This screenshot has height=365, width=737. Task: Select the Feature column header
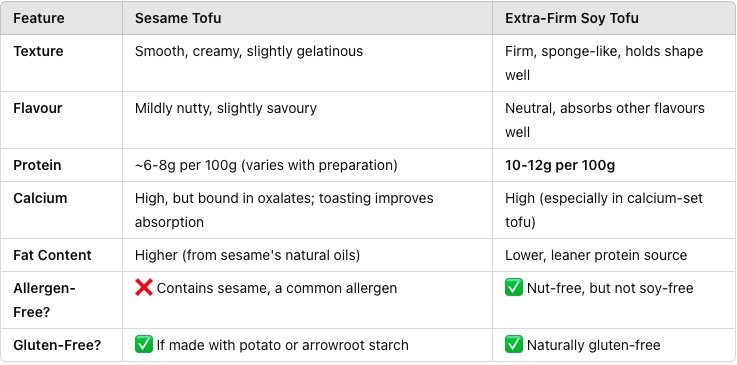(39, 18)
